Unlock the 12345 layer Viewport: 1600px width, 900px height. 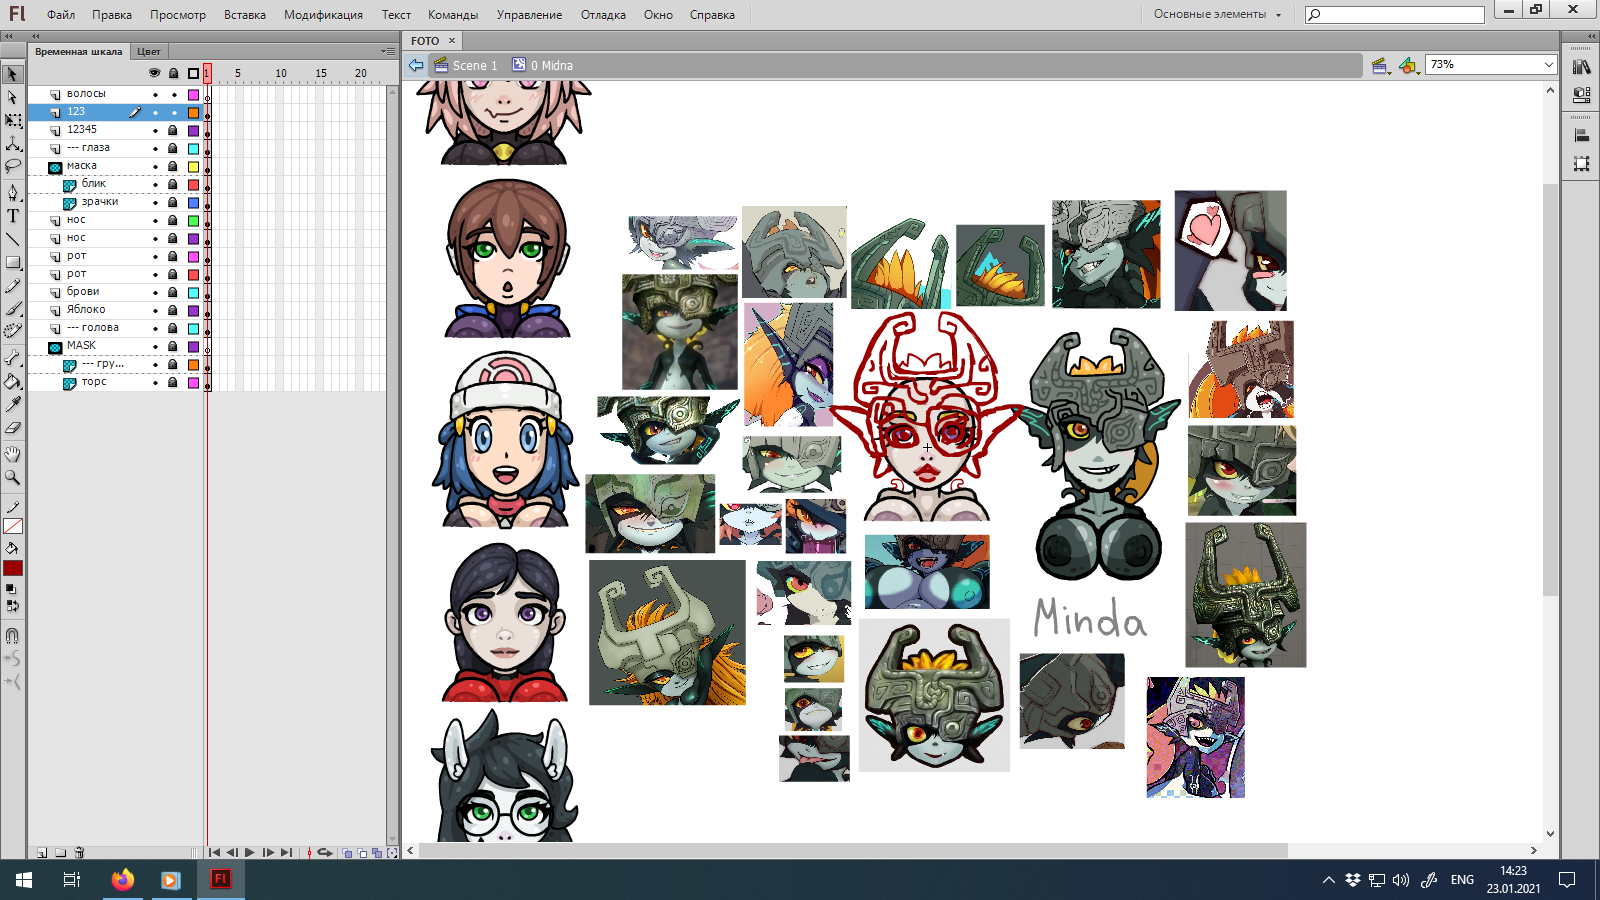tap(173, 130)
